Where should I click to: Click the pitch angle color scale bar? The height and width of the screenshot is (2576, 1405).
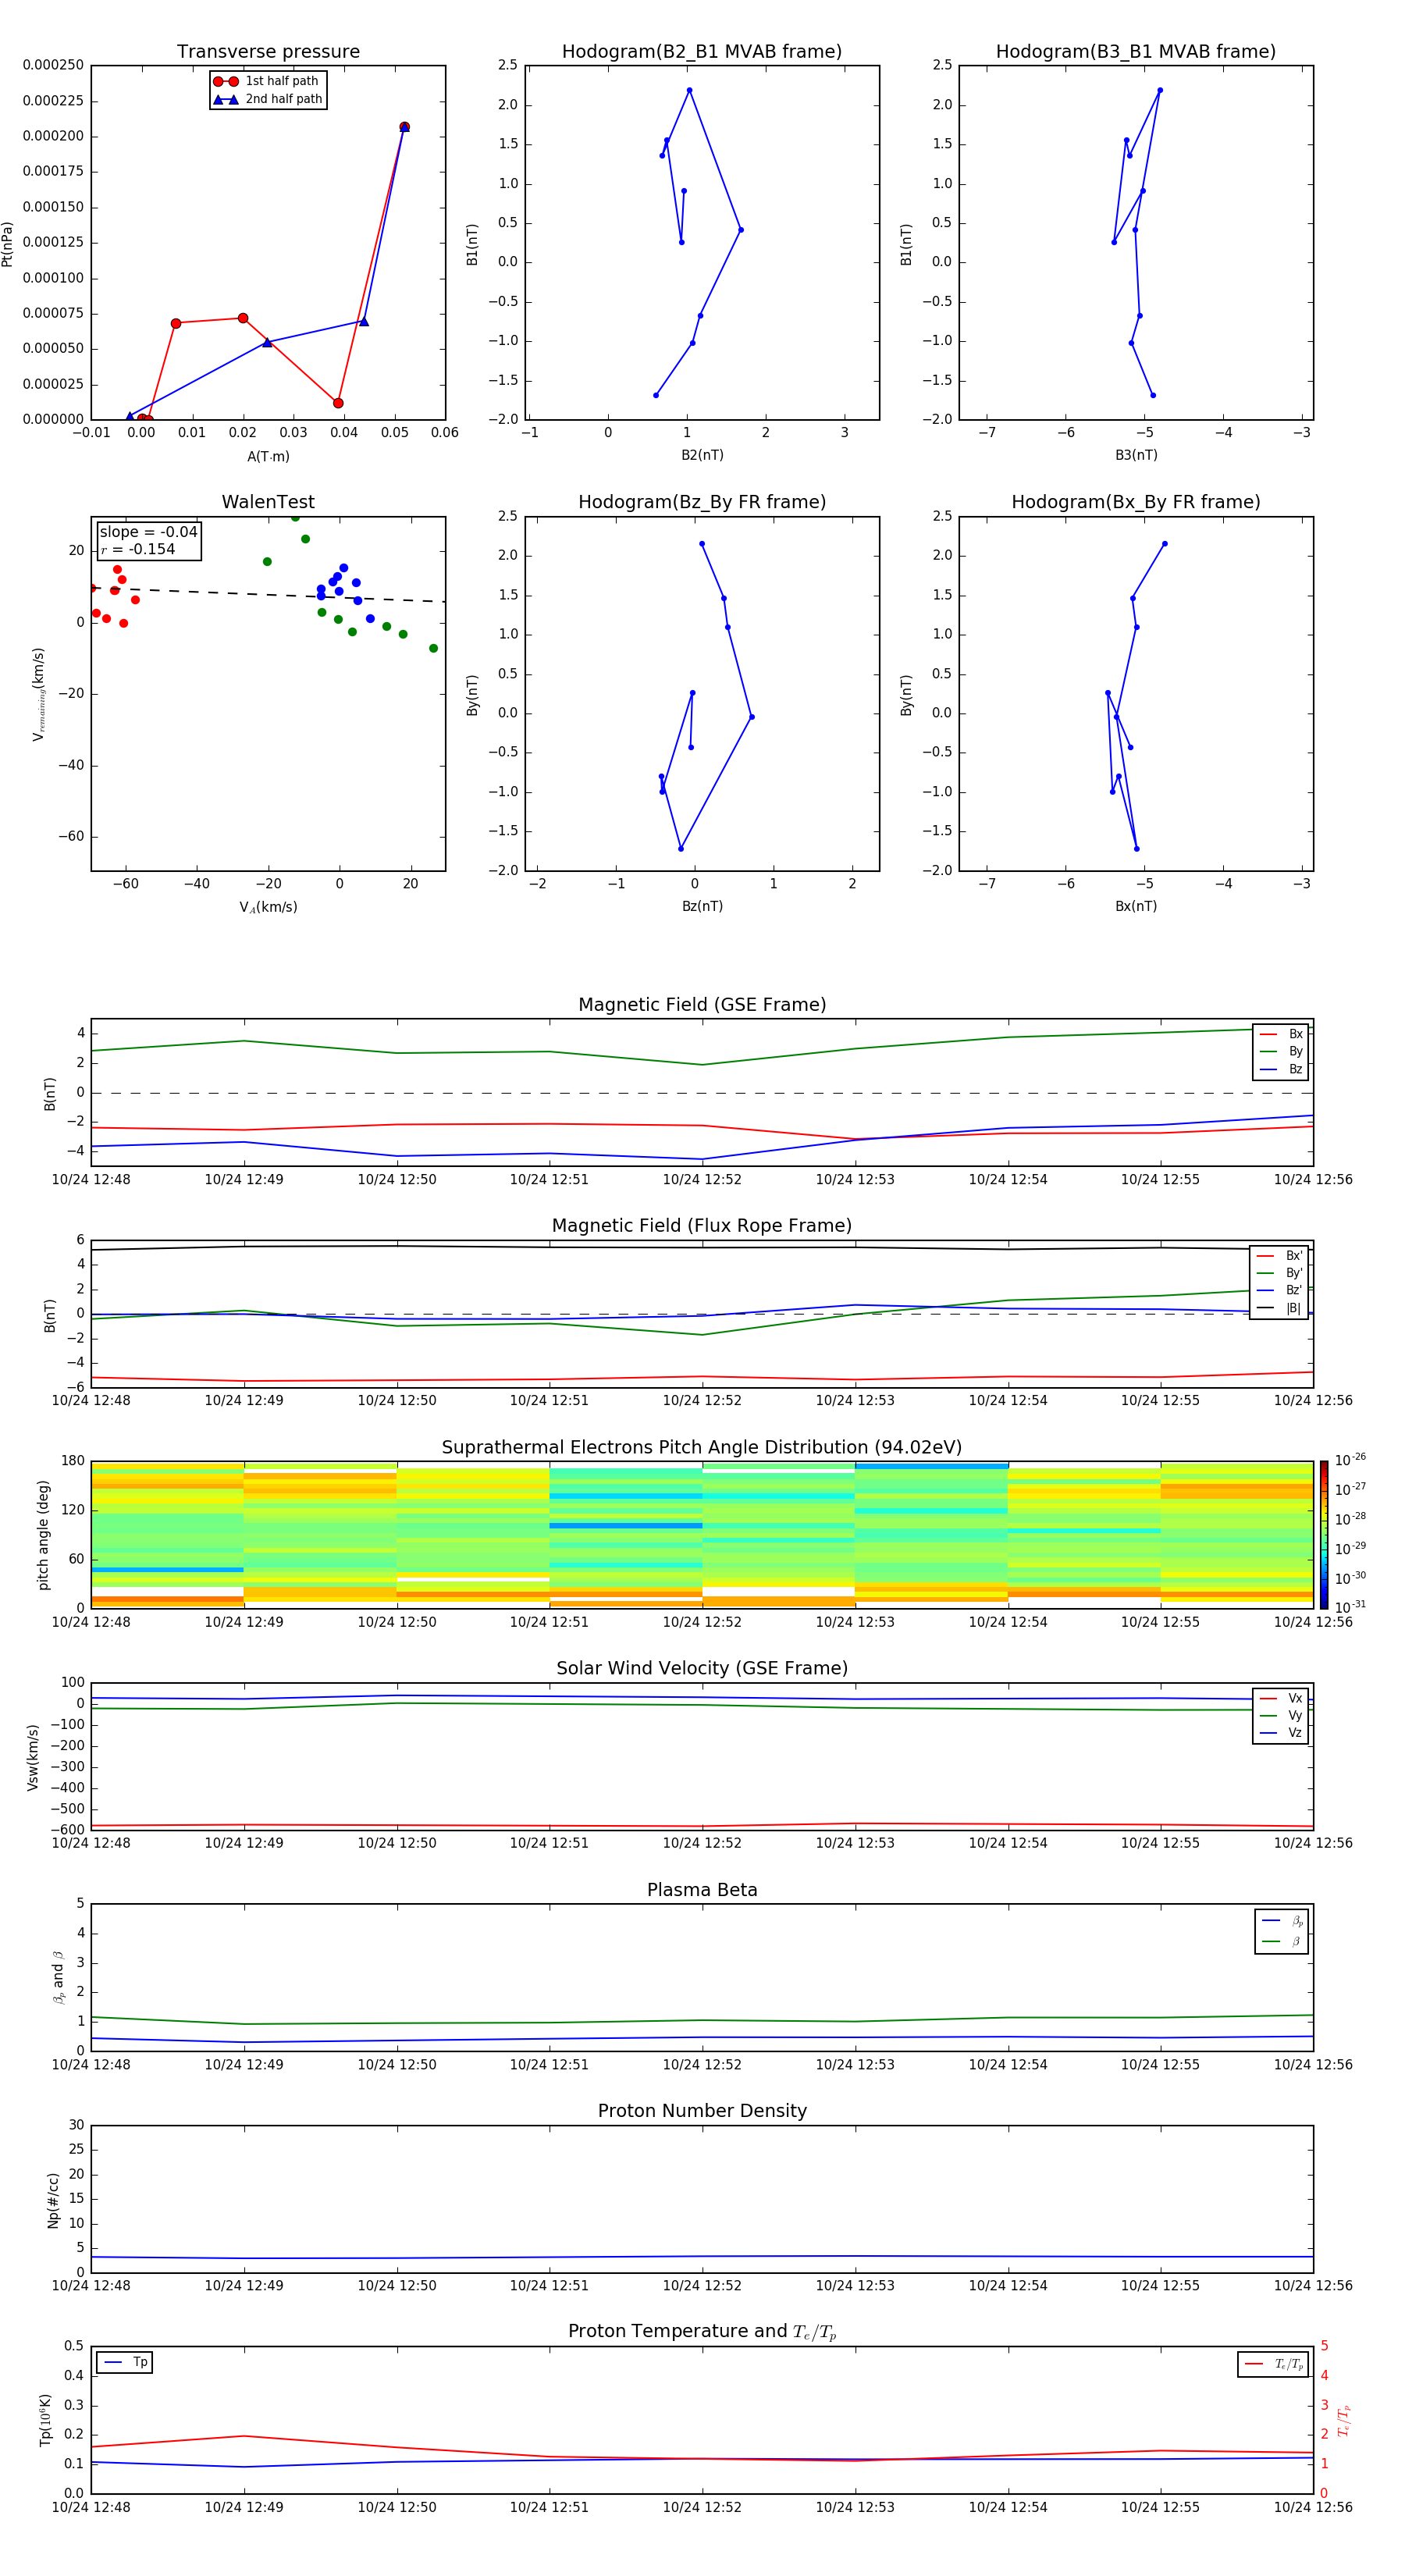(x=1324, y=1535)
